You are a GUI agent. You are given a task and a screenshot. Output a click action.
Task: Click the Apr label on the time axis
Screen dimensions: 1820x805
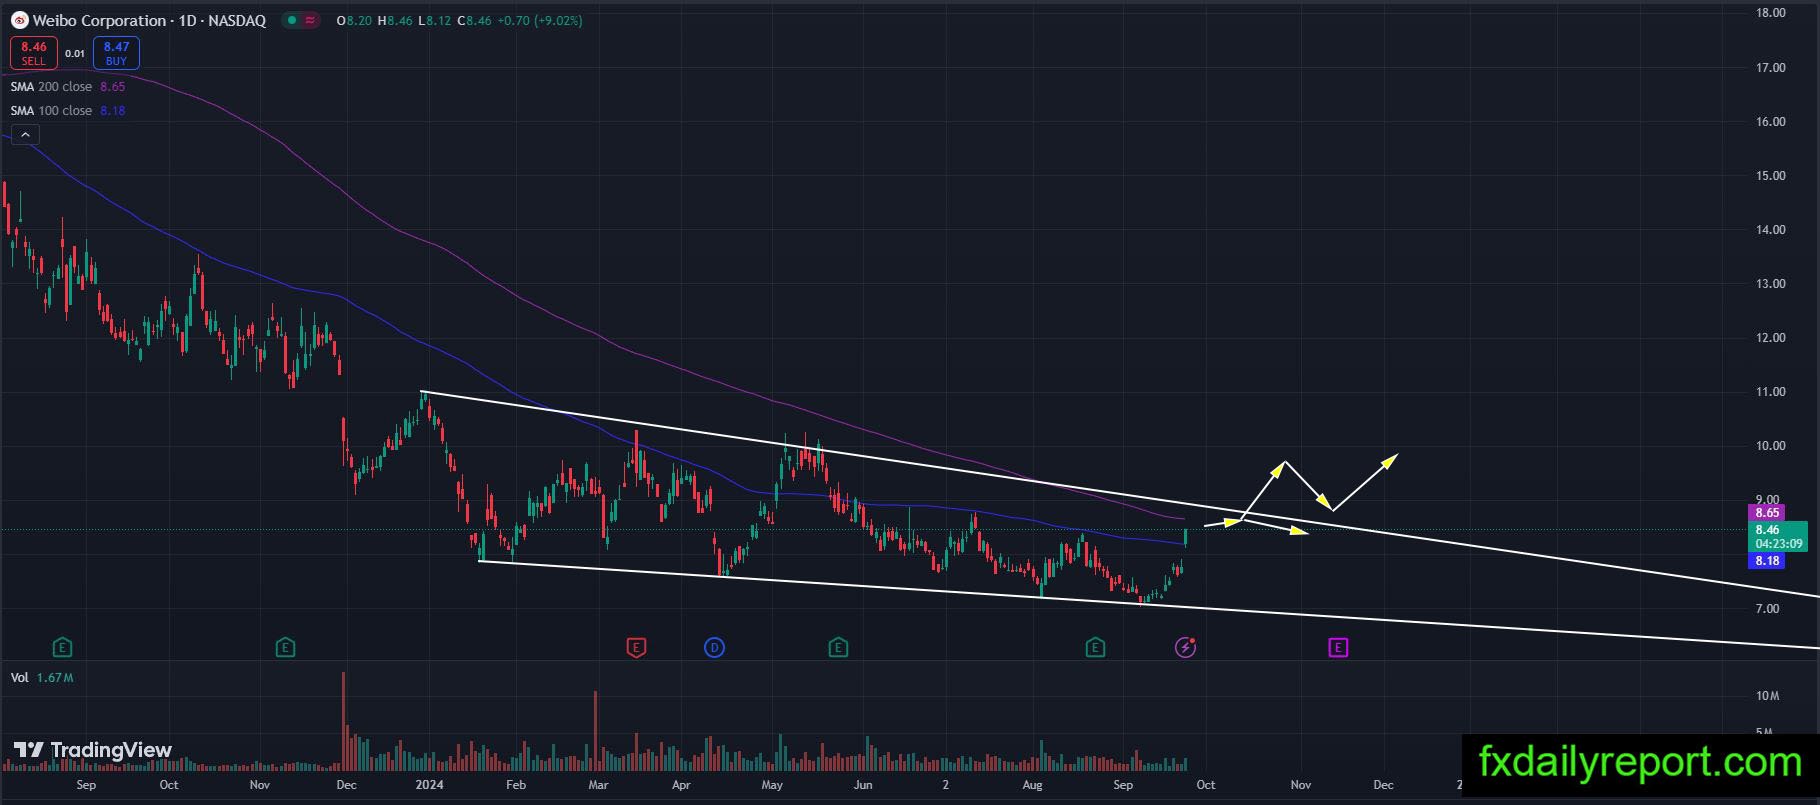point(681,785)
